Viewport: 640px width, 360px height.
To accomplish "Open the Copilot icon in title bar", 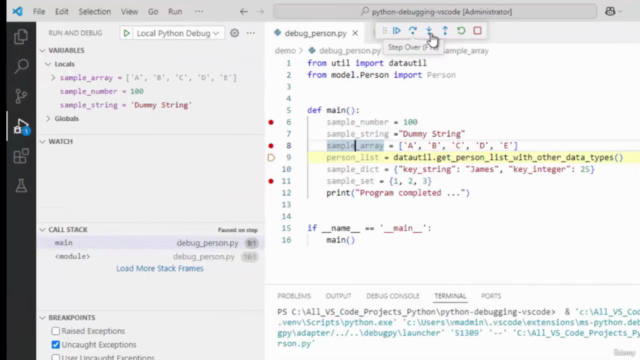I will click(610, 11).
